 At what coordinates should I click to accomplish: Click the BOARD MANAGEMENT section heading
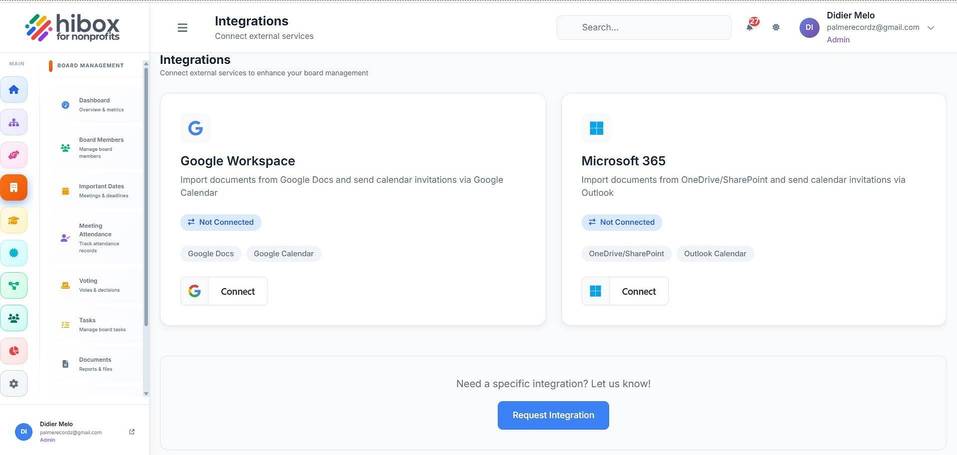tap(90, 65)
